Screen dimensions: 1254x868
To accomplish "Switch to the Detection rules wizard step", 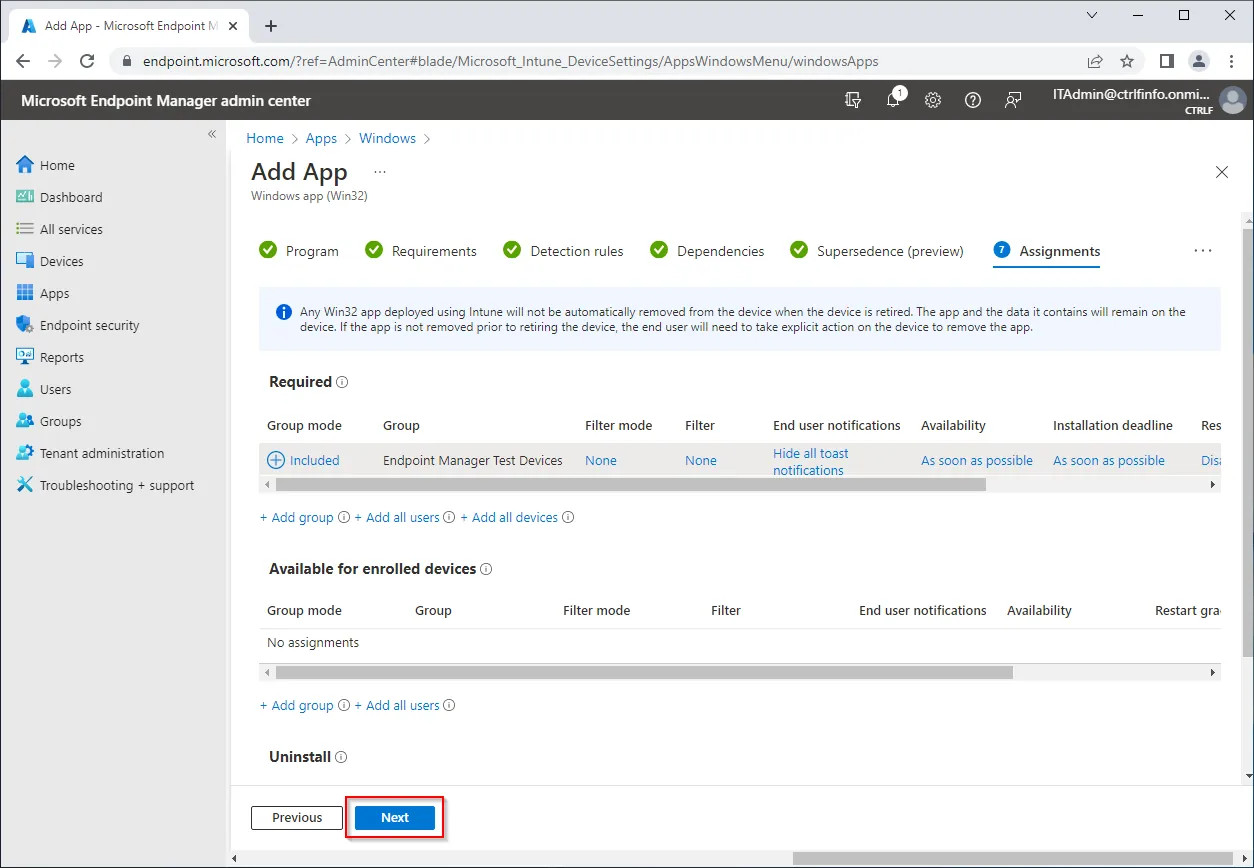I will (563, 251).
